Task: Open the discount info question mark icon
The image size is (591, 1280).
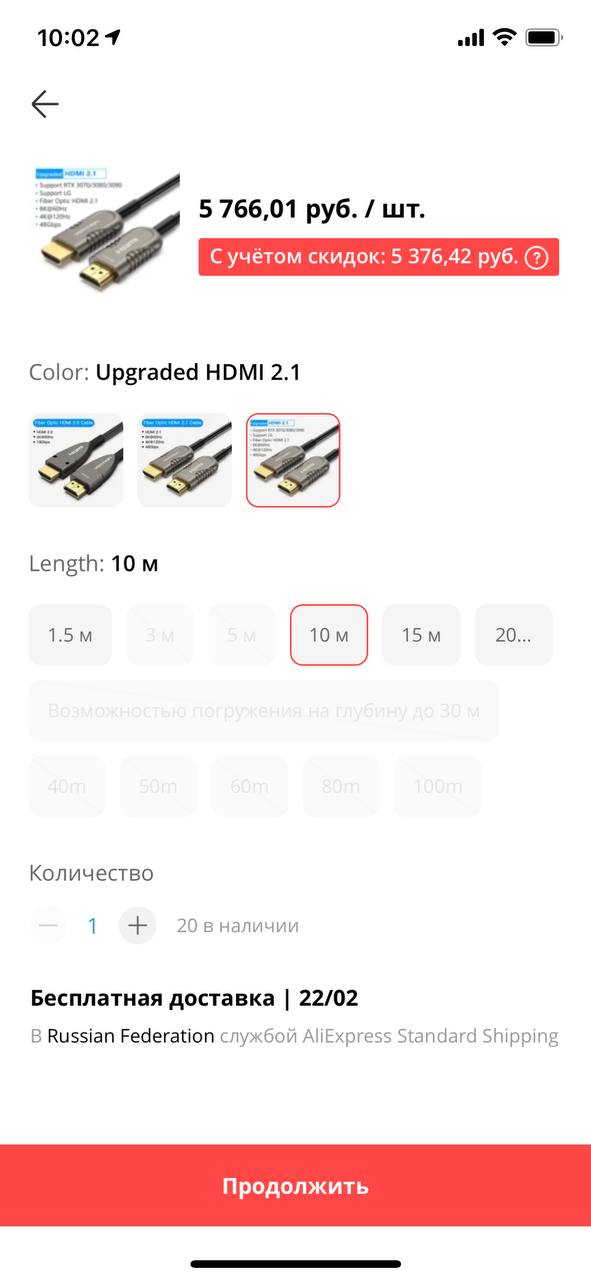Action: [x=537, y=257]
